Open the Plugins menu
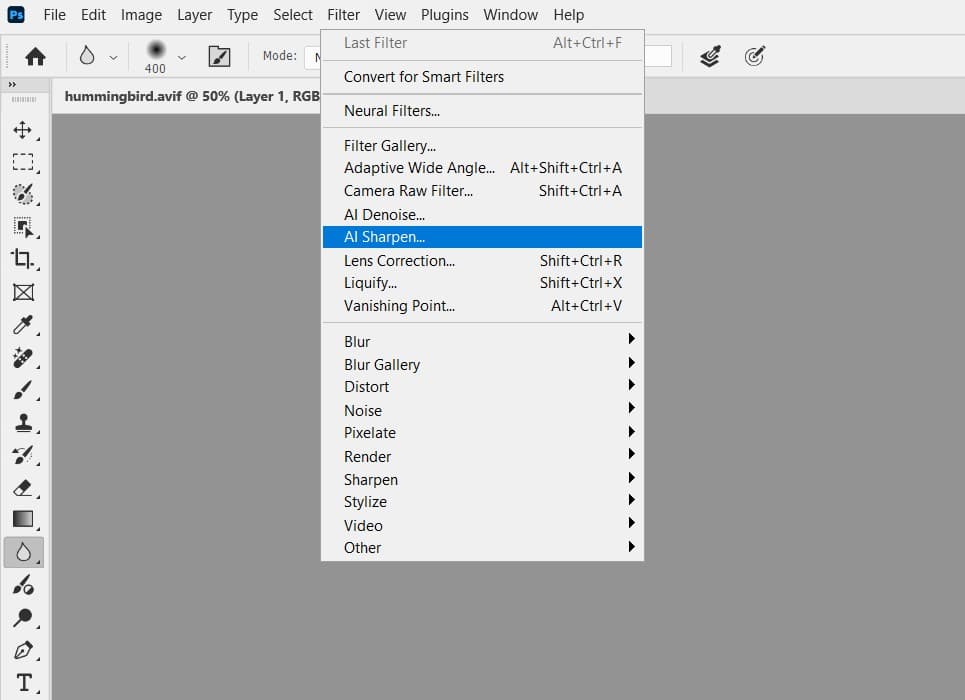965x700 pixels. tap(444, 15)
